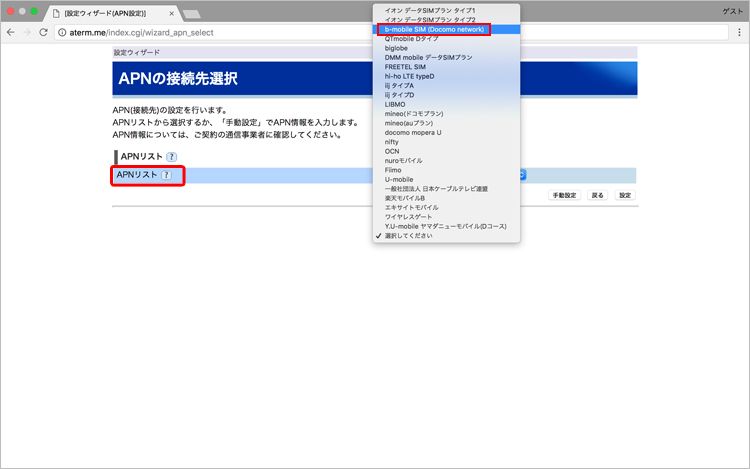Viewport: 750px width, 469px height.
Task: Select the checked 選択してください option
Action: tap(446, 236)
